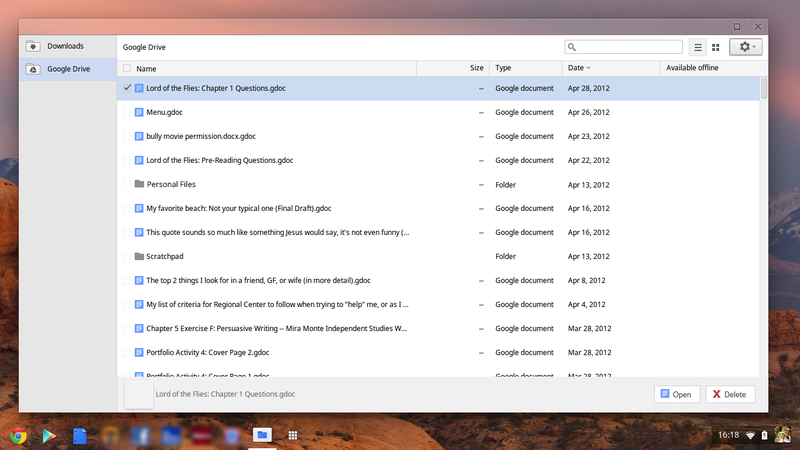This screenshot has height=450, width=800.
Task: Toggle the select-all checkbox beside Name
Action: [127, 68]
